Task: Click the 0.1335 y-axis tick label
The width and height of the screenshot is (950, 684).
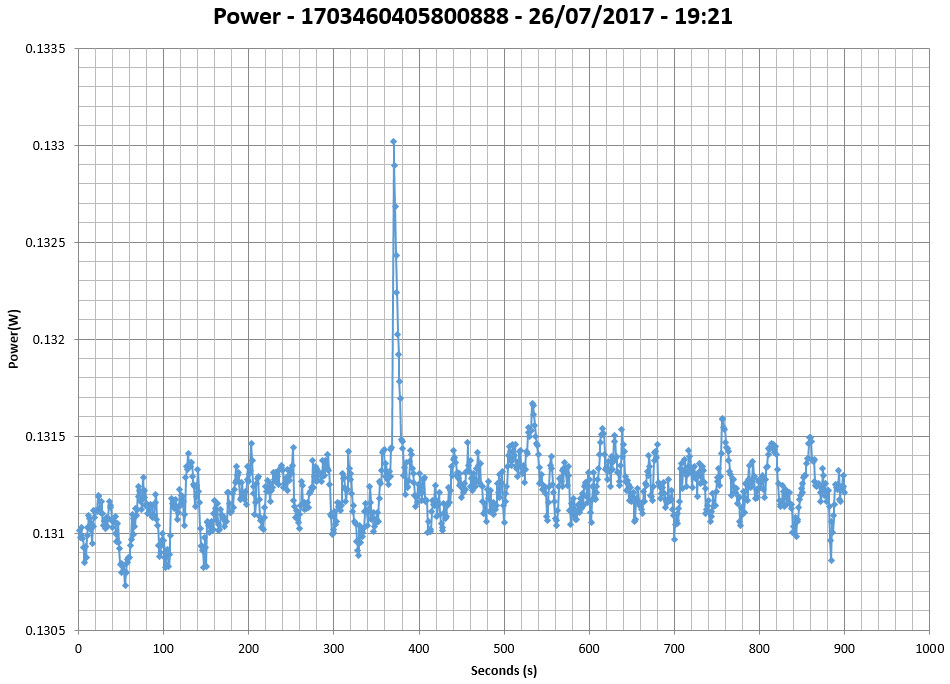Action: click(44, 49)
